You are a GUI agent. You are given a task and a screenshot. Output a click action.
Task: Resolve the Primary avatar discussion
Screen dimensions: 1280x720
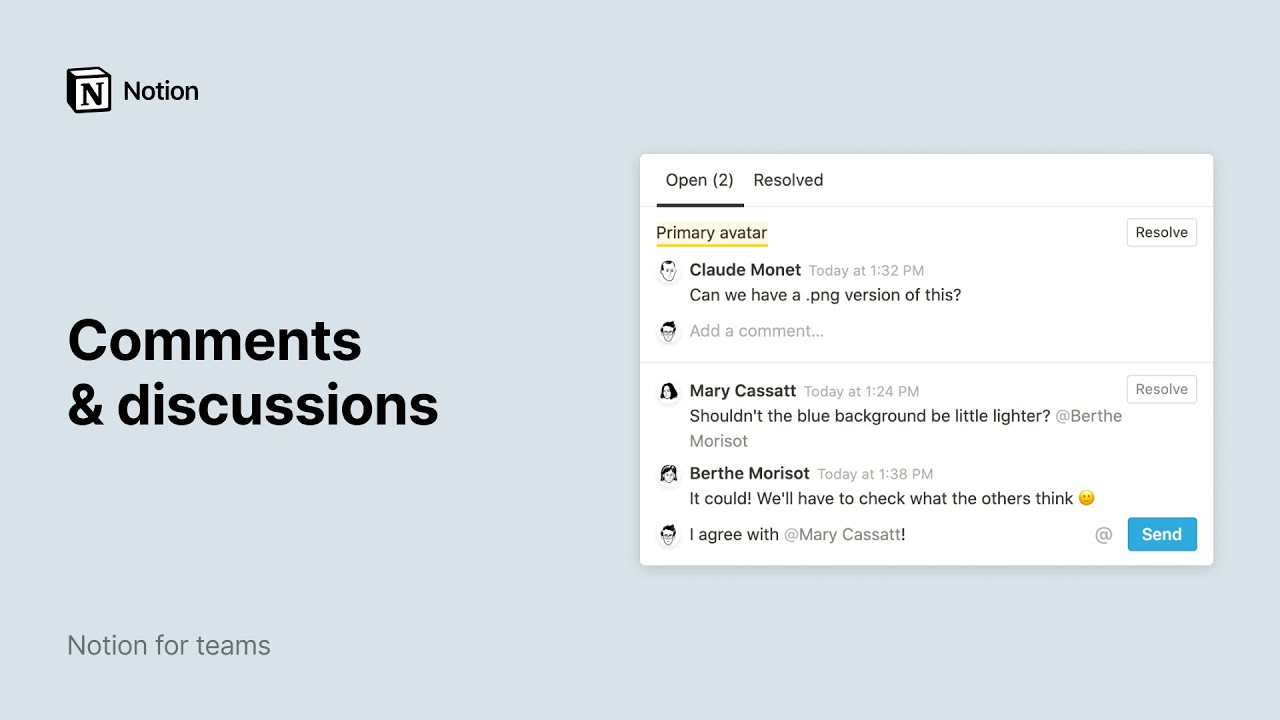pos(1161,232)
